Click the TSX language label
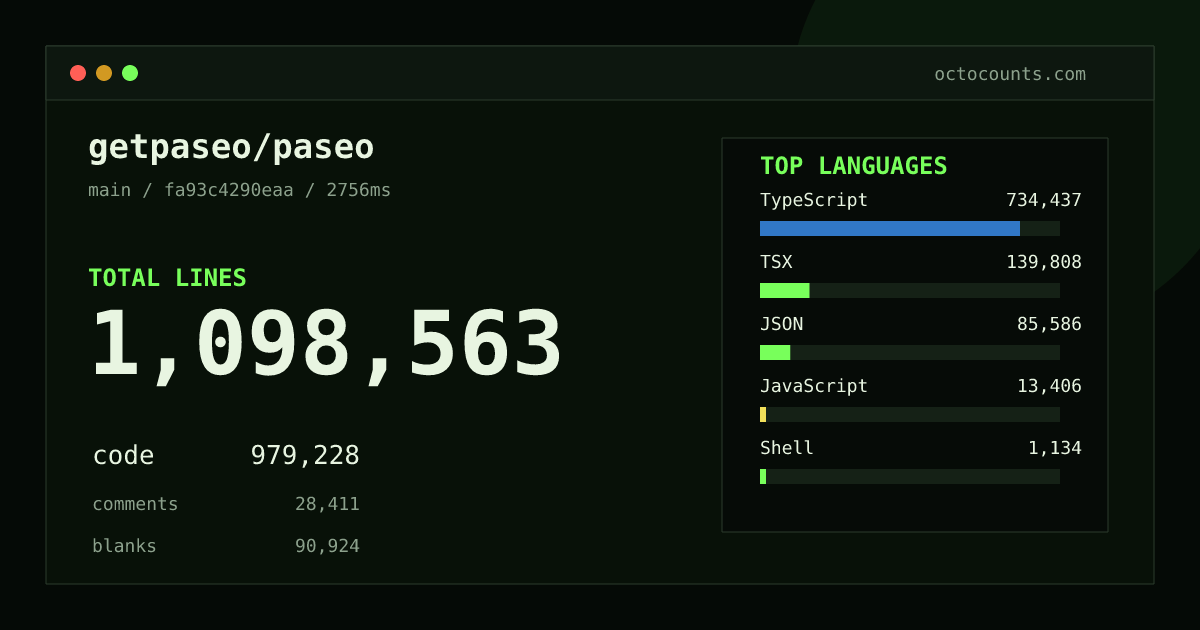Viewport: 1200px width, 630px height. (776, 262)
